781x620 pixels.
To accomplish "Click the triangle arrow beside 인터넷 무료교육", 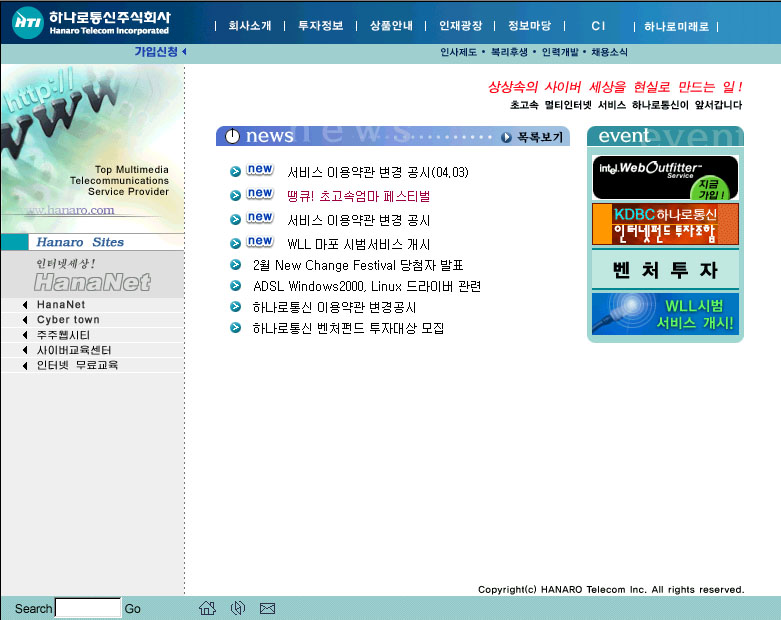I will [x=24, y=366].
